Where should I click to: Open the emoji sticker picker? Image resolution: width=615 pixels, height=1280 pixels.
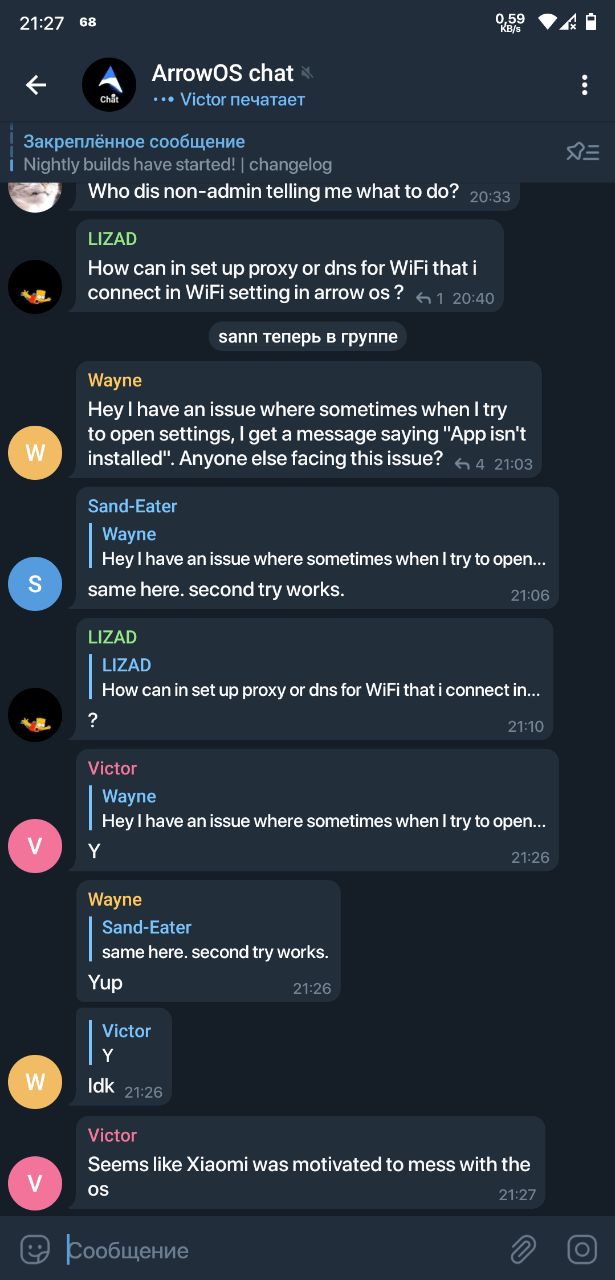35,1249
